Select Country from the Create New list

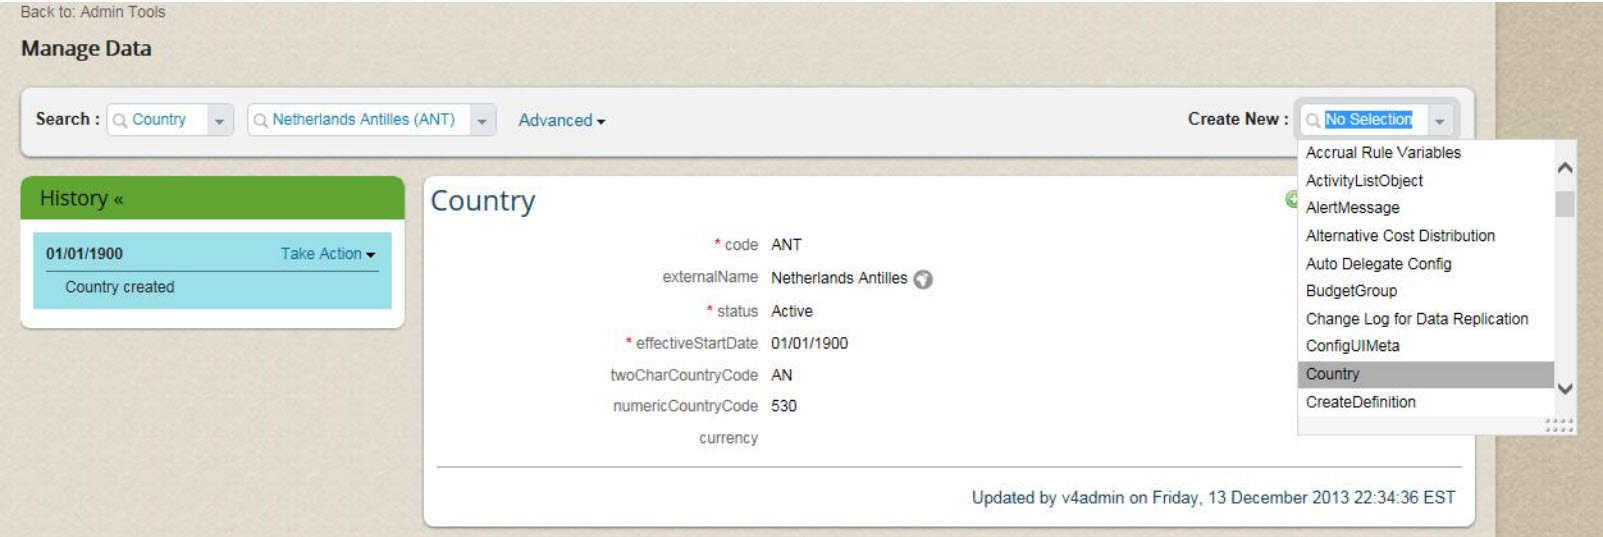click(x=1425, y=374)
